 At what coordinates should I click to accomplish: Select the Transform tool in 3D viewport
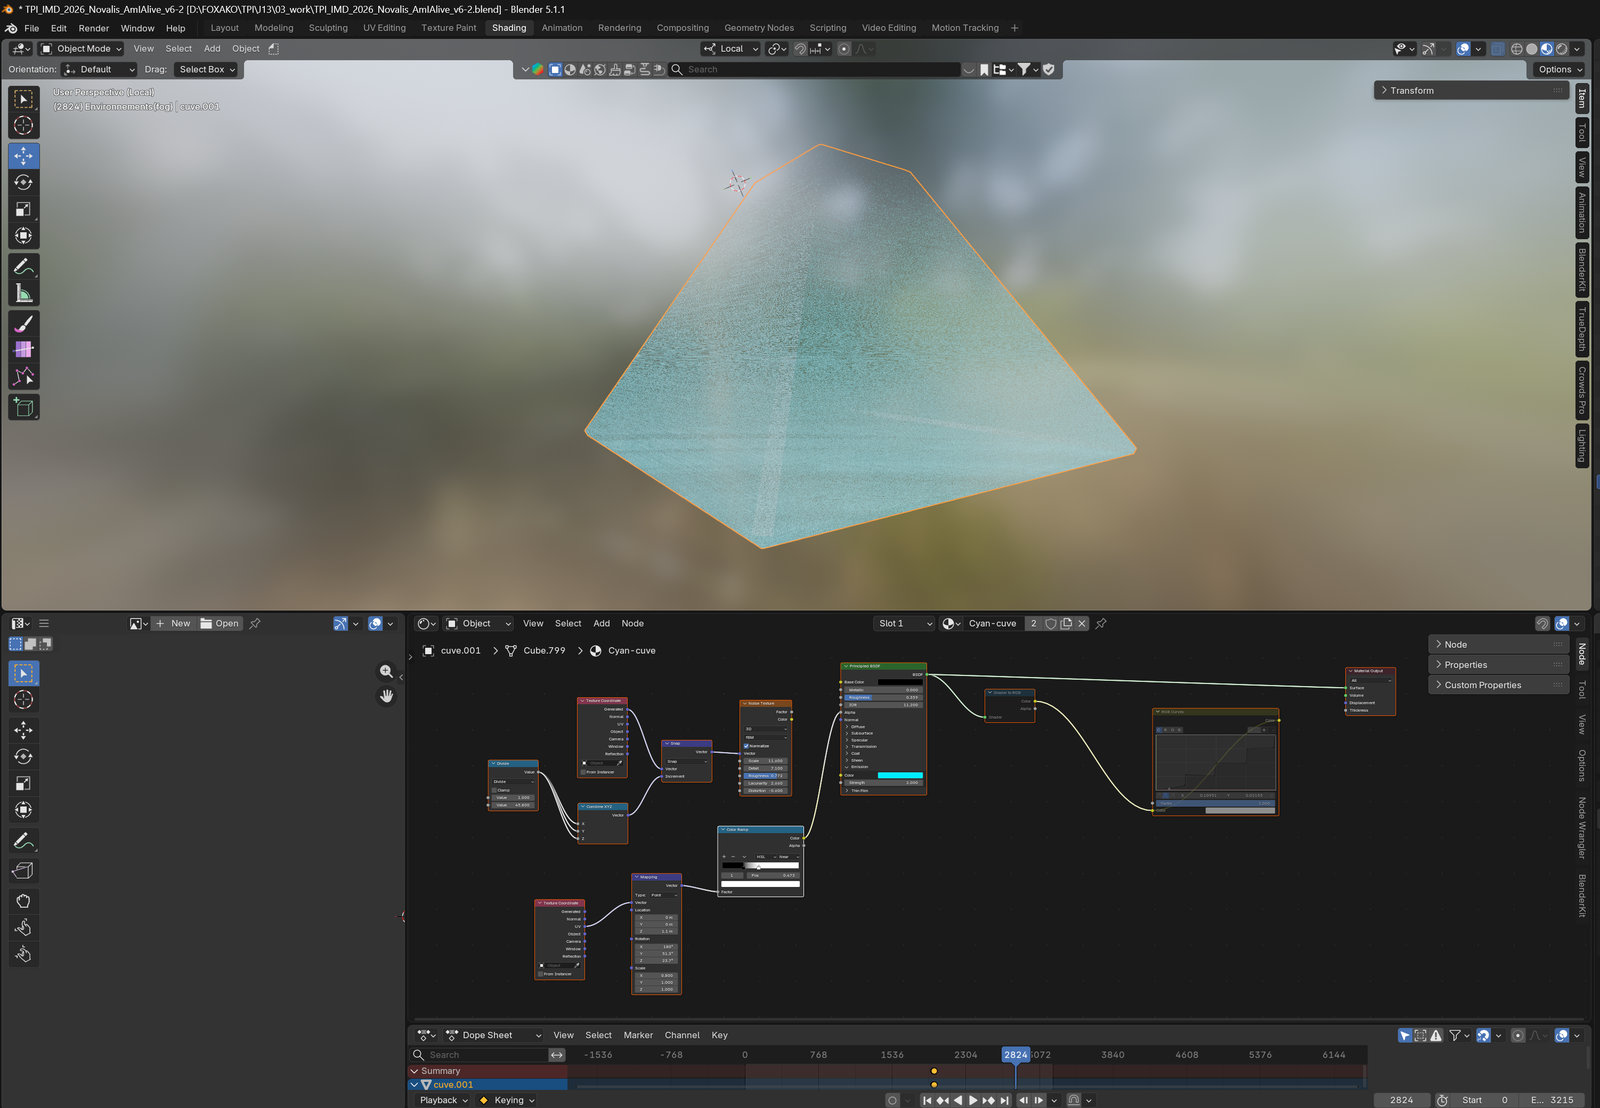[x=24, y=236]
